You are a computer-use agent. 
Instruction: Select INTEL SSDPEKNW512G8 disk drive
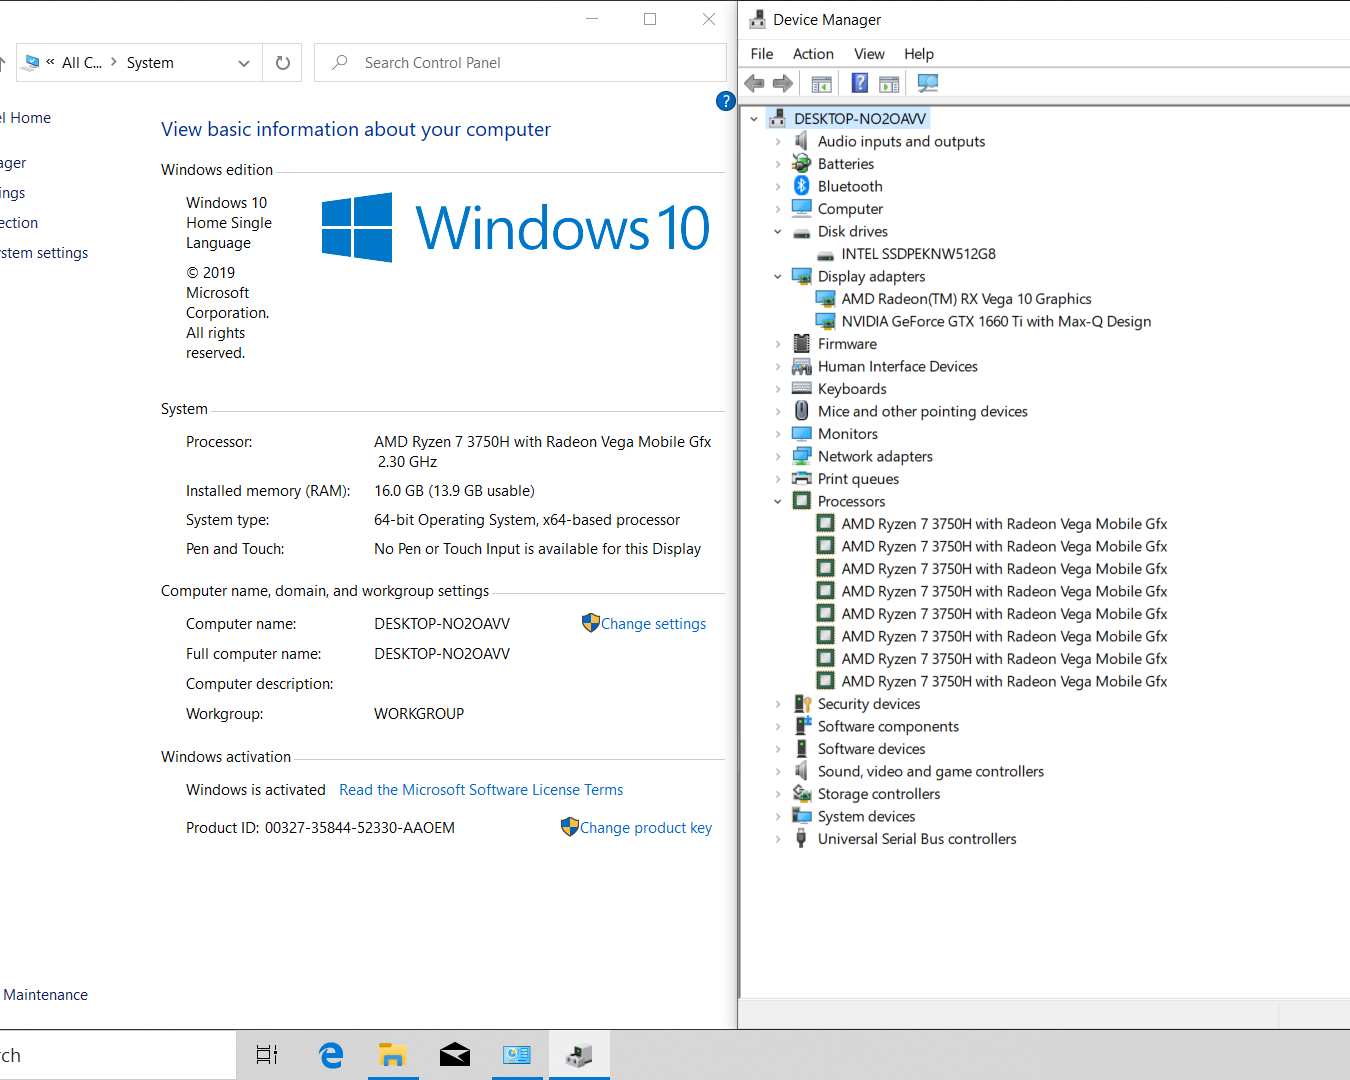tap(918, 254)
